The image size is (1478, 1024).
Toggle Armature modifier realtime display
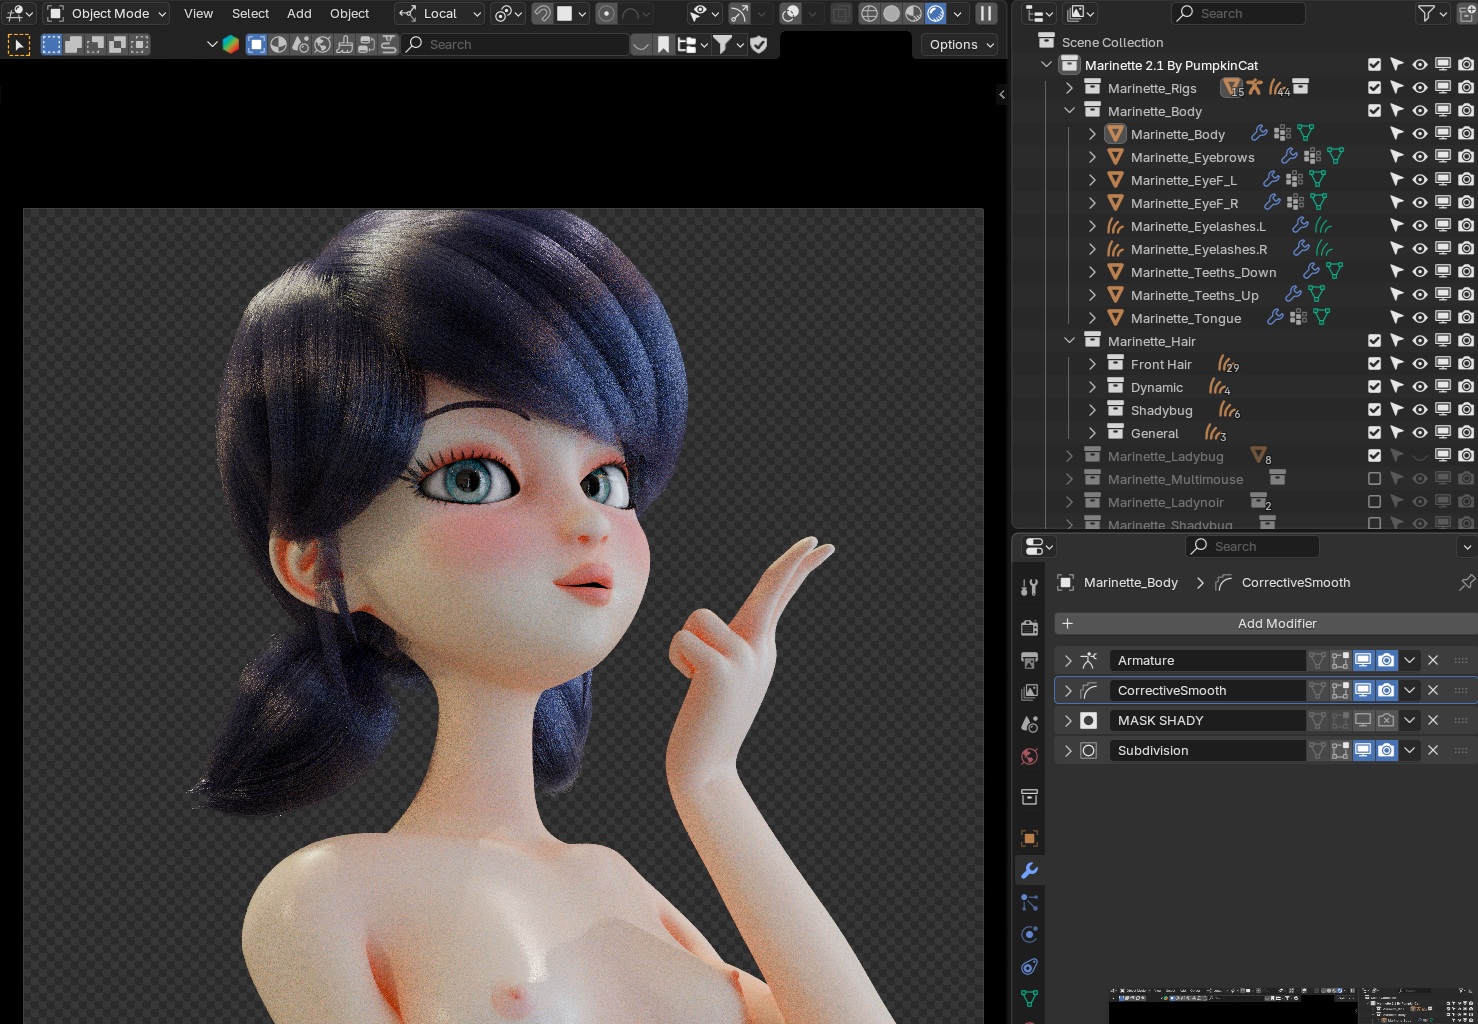click(x=1363, y=660)
